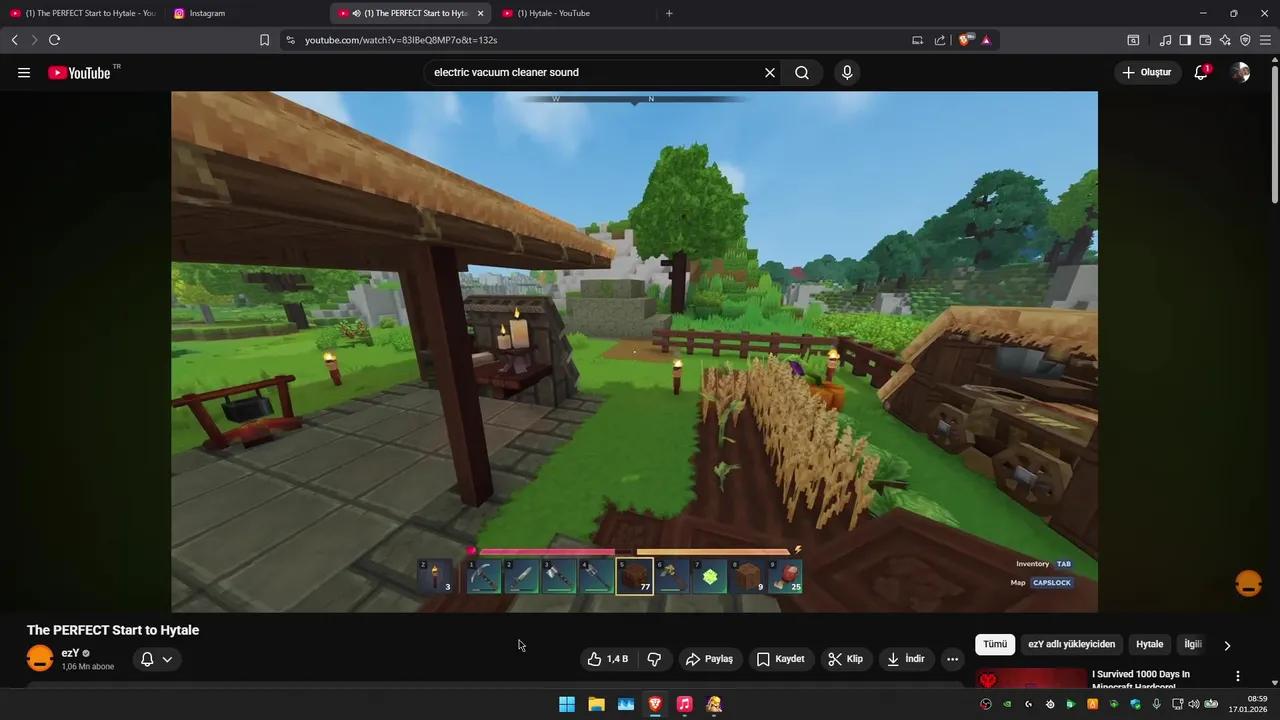The height and width of the screenshot is (720, 1280).
Task: Click the video player to pause
Action: (634, 351)
